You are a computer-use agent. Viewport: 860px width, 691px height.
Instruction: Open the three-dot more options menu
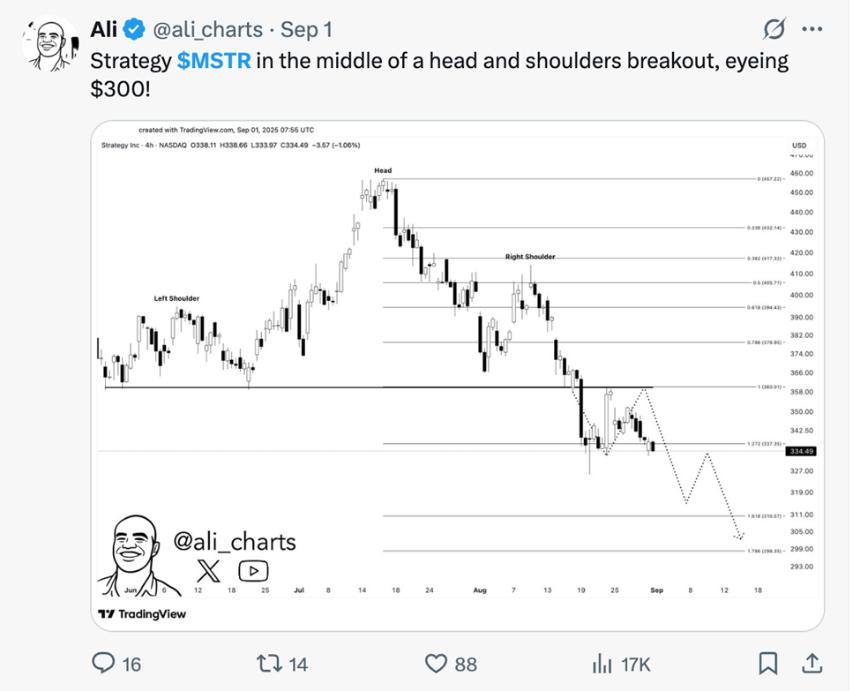pos(813,29)
